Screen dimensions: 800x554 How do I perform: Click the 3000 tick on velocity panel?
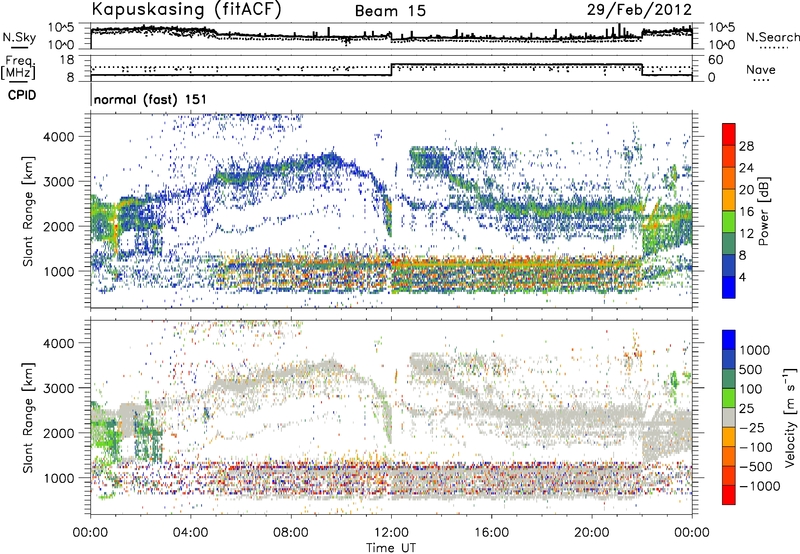click(59, 388)
